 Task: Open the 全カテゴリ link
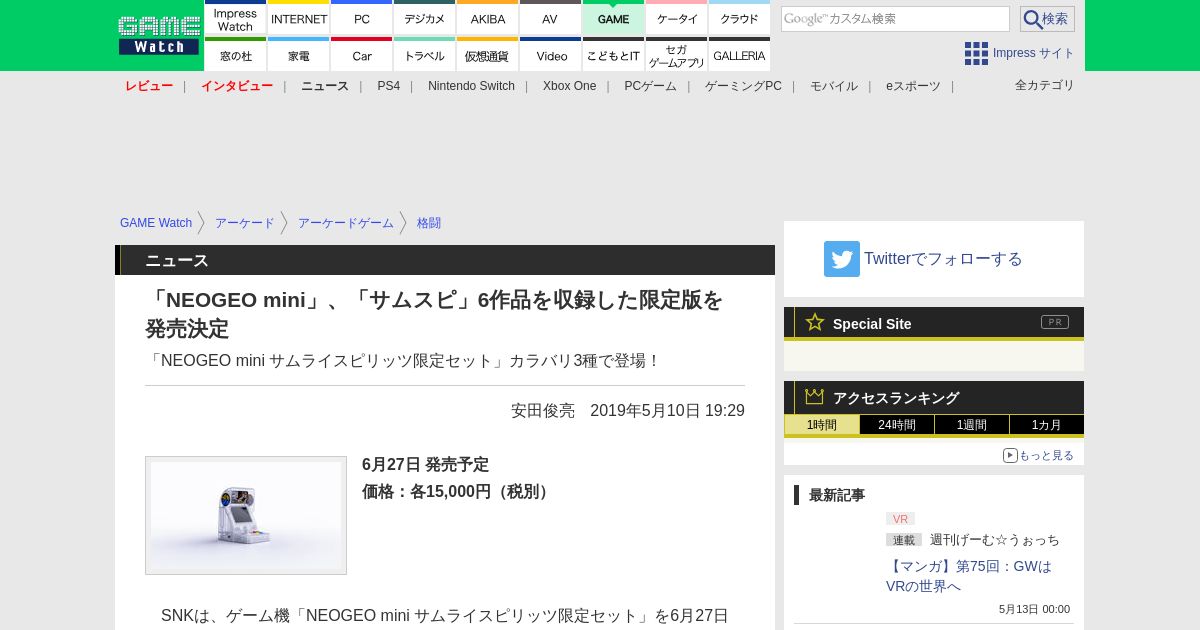coord(1045,85)
